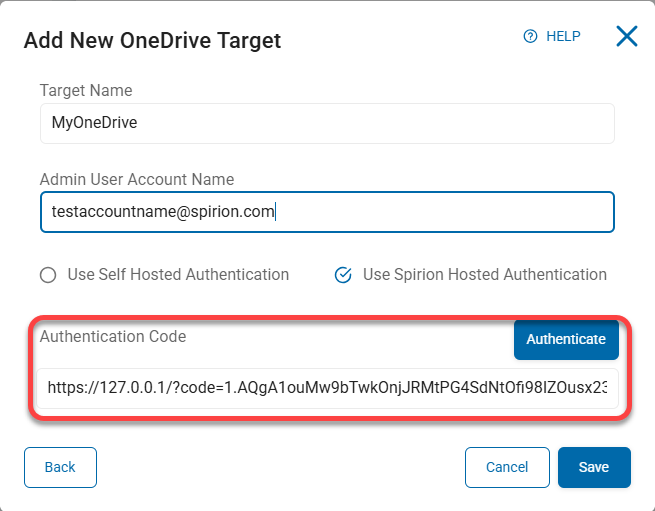Screen dimensions: 655x511
Task: Cancel adding the OneDrive target
Action: pyautogui.click(x=507, y=467)
